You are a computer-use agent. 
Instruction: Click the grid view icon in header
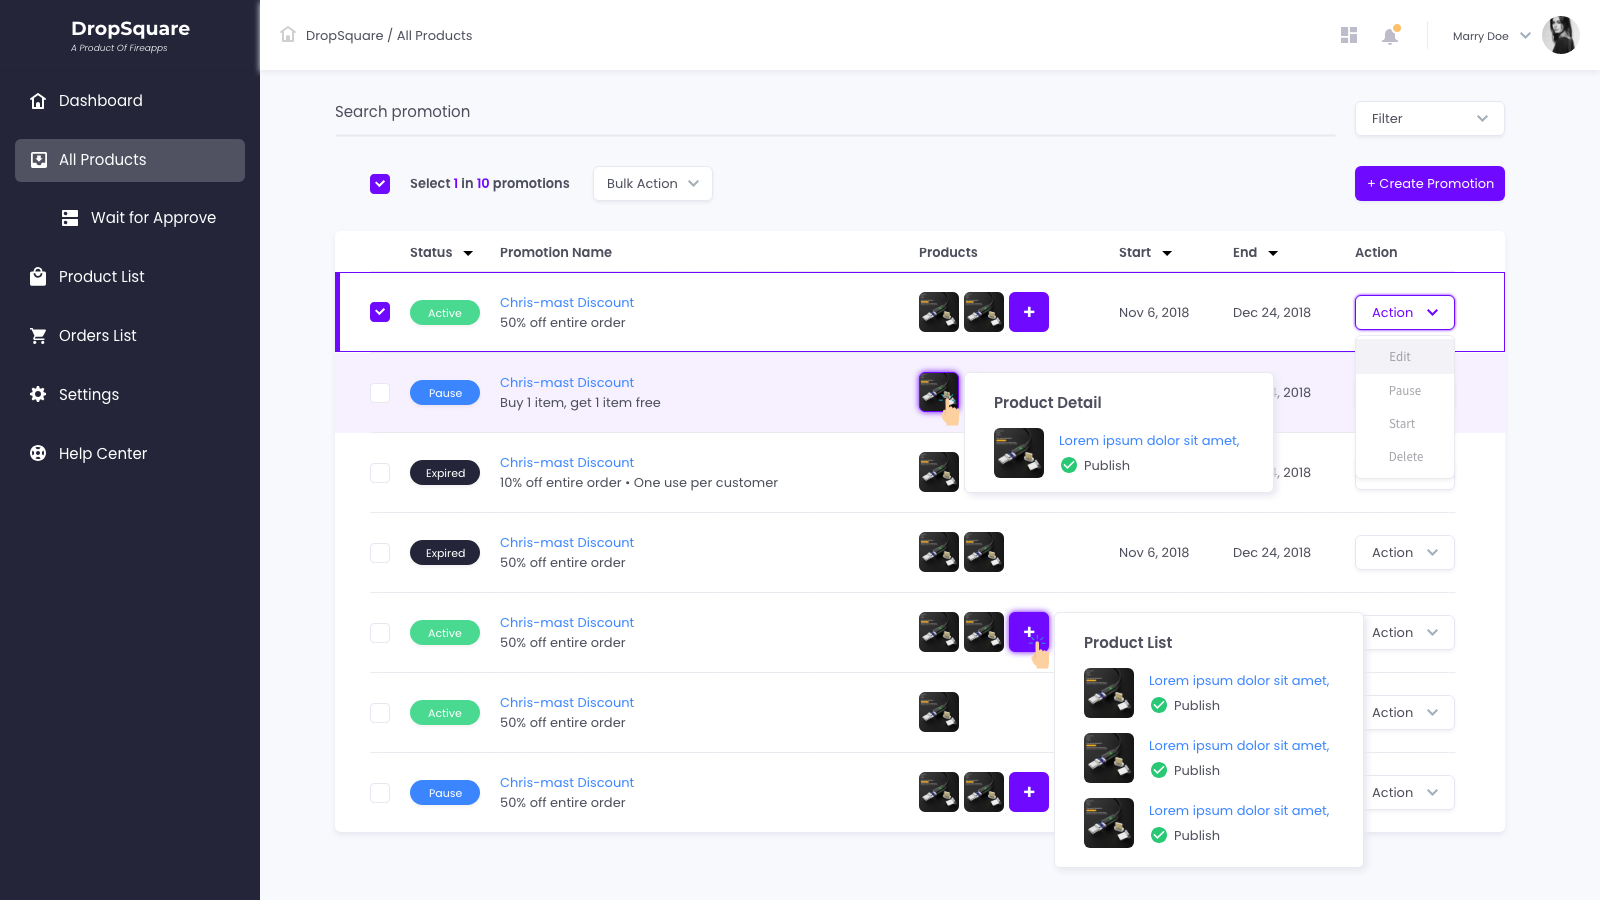[x=1349, y=36]
